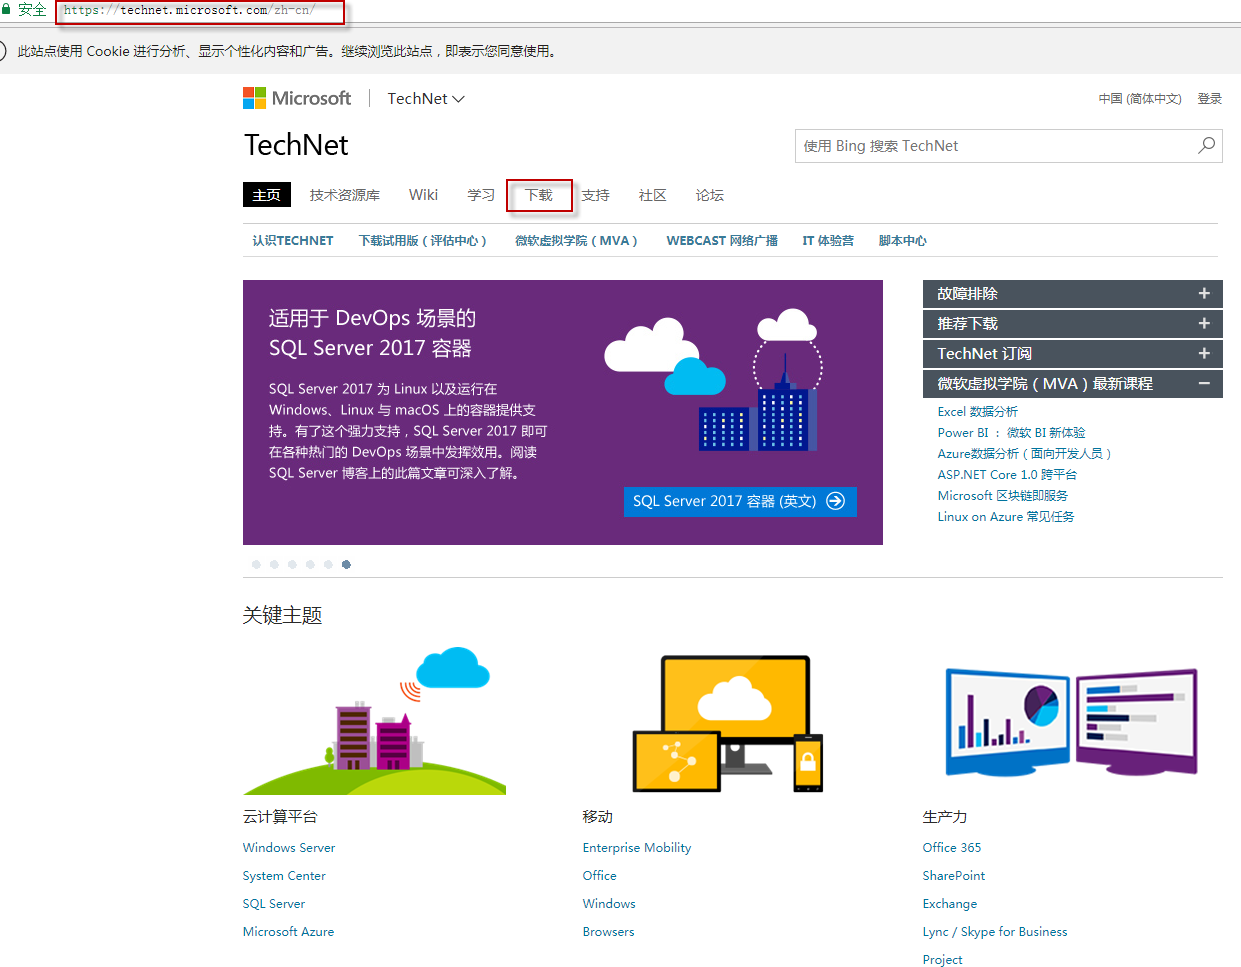Open the Office 365 link
1241x967 pixels.
(x=952, y=848)
